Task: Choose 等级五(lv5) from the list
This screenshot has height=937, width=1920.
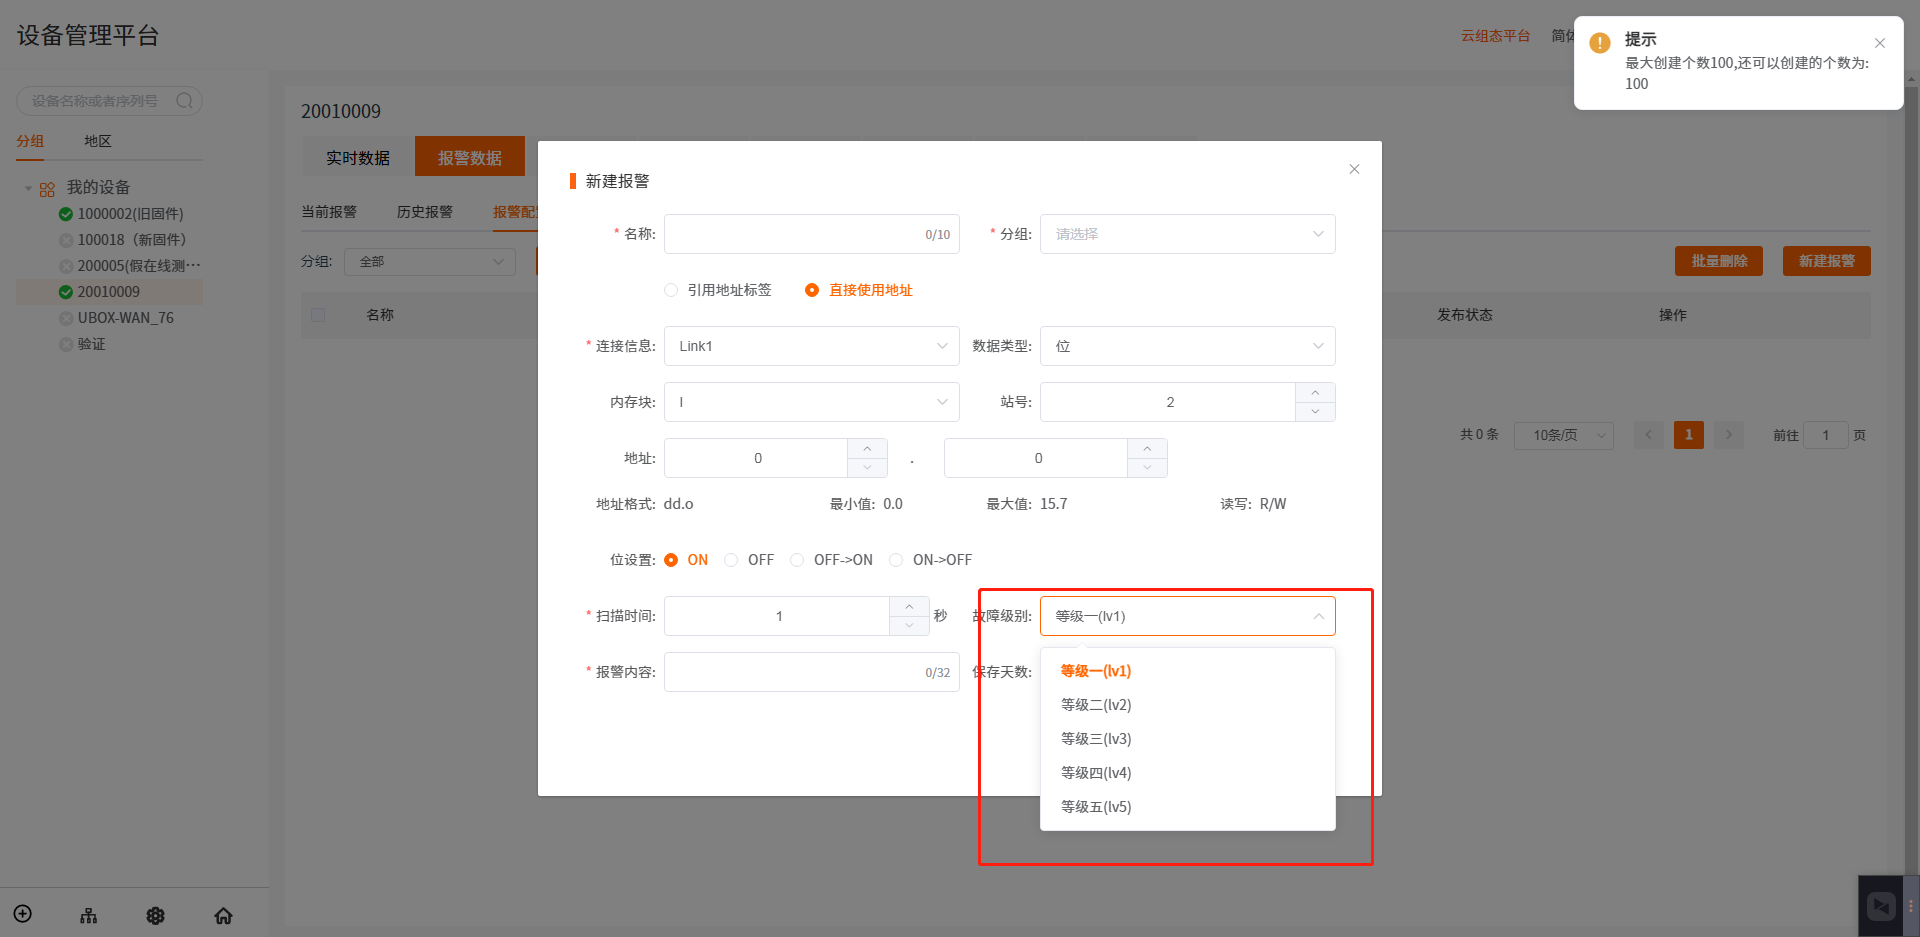Action: 1188,807
